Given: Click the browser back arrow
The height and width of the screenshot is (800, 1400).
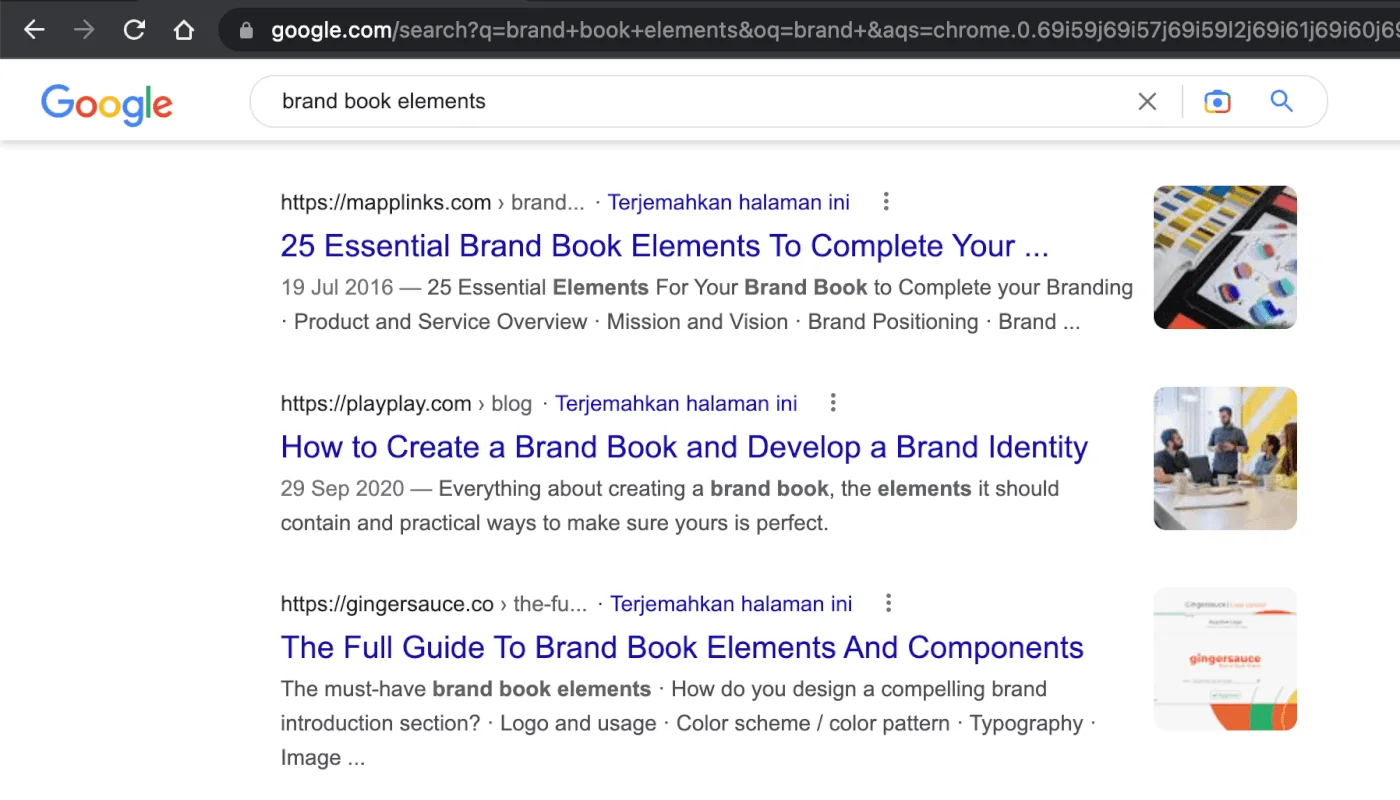Looking at the screenshot, I should (34, 29).
